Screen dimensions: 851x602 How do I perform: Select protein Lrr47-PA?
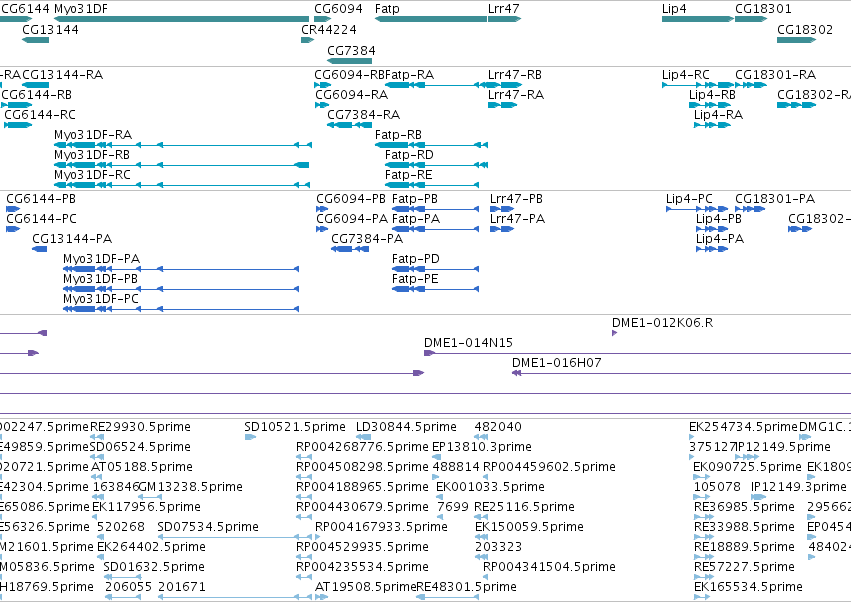point(502,229)
